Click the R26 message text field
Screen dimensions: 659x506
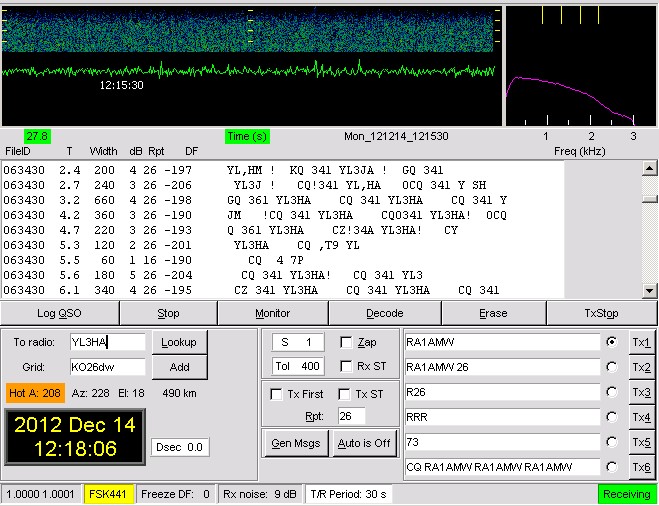502,392
